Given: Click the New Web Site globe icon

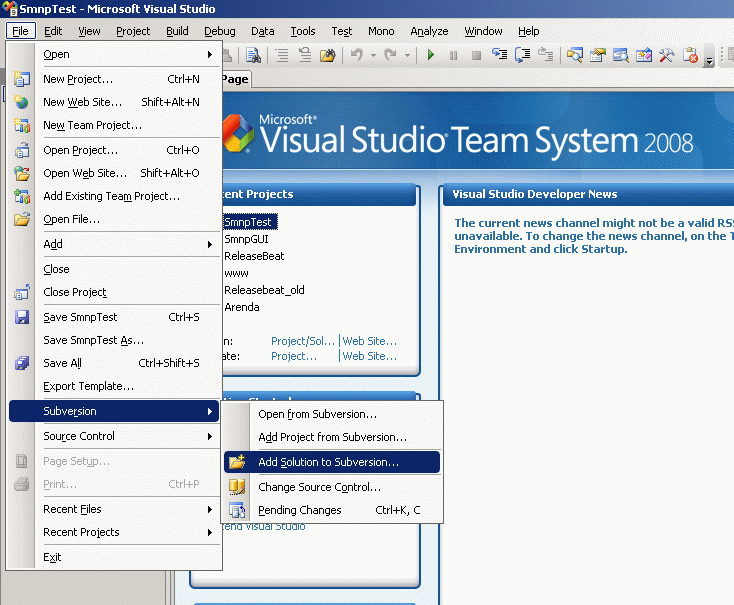Looking at the screenshot, I should click(22, 102).
